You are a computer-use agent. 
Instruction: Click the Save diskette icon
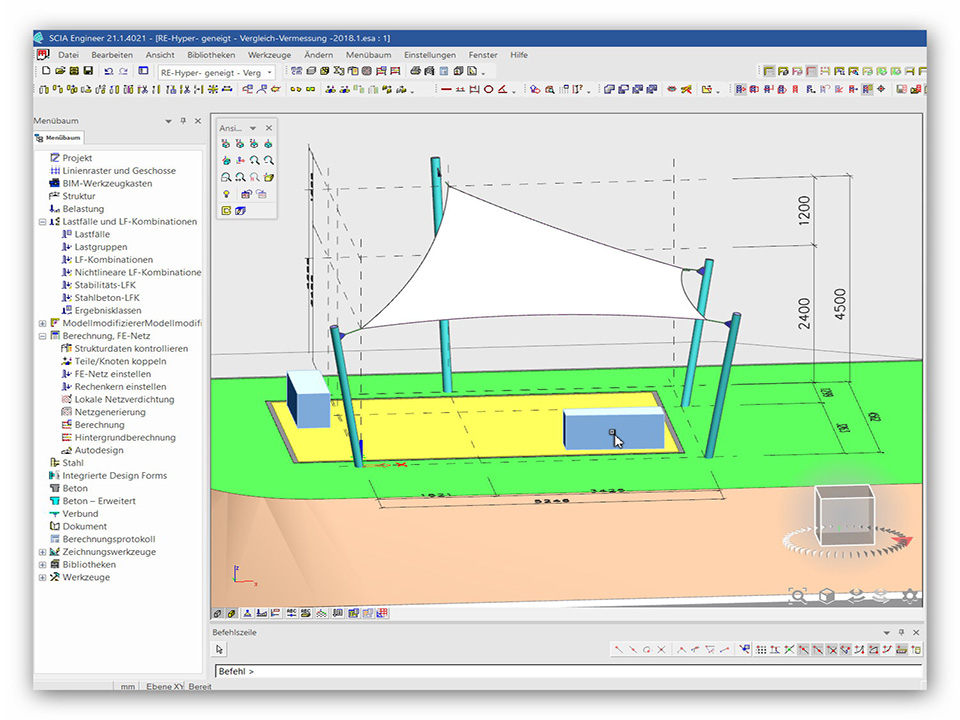coord(88,72)
